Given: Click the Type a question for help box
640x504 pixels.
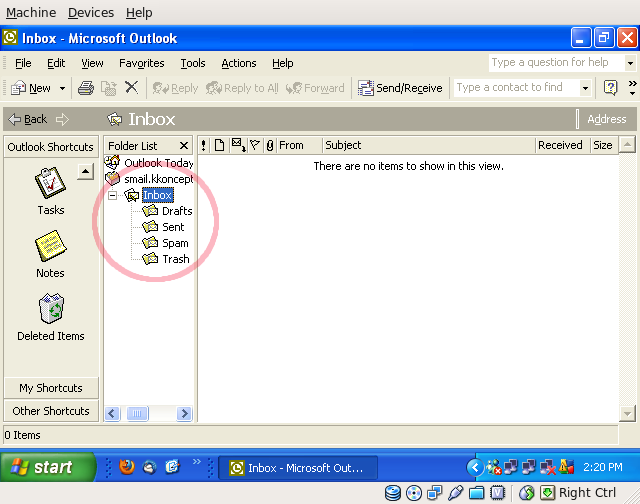Looking at the screenshot, I should [x=557, y=62].
